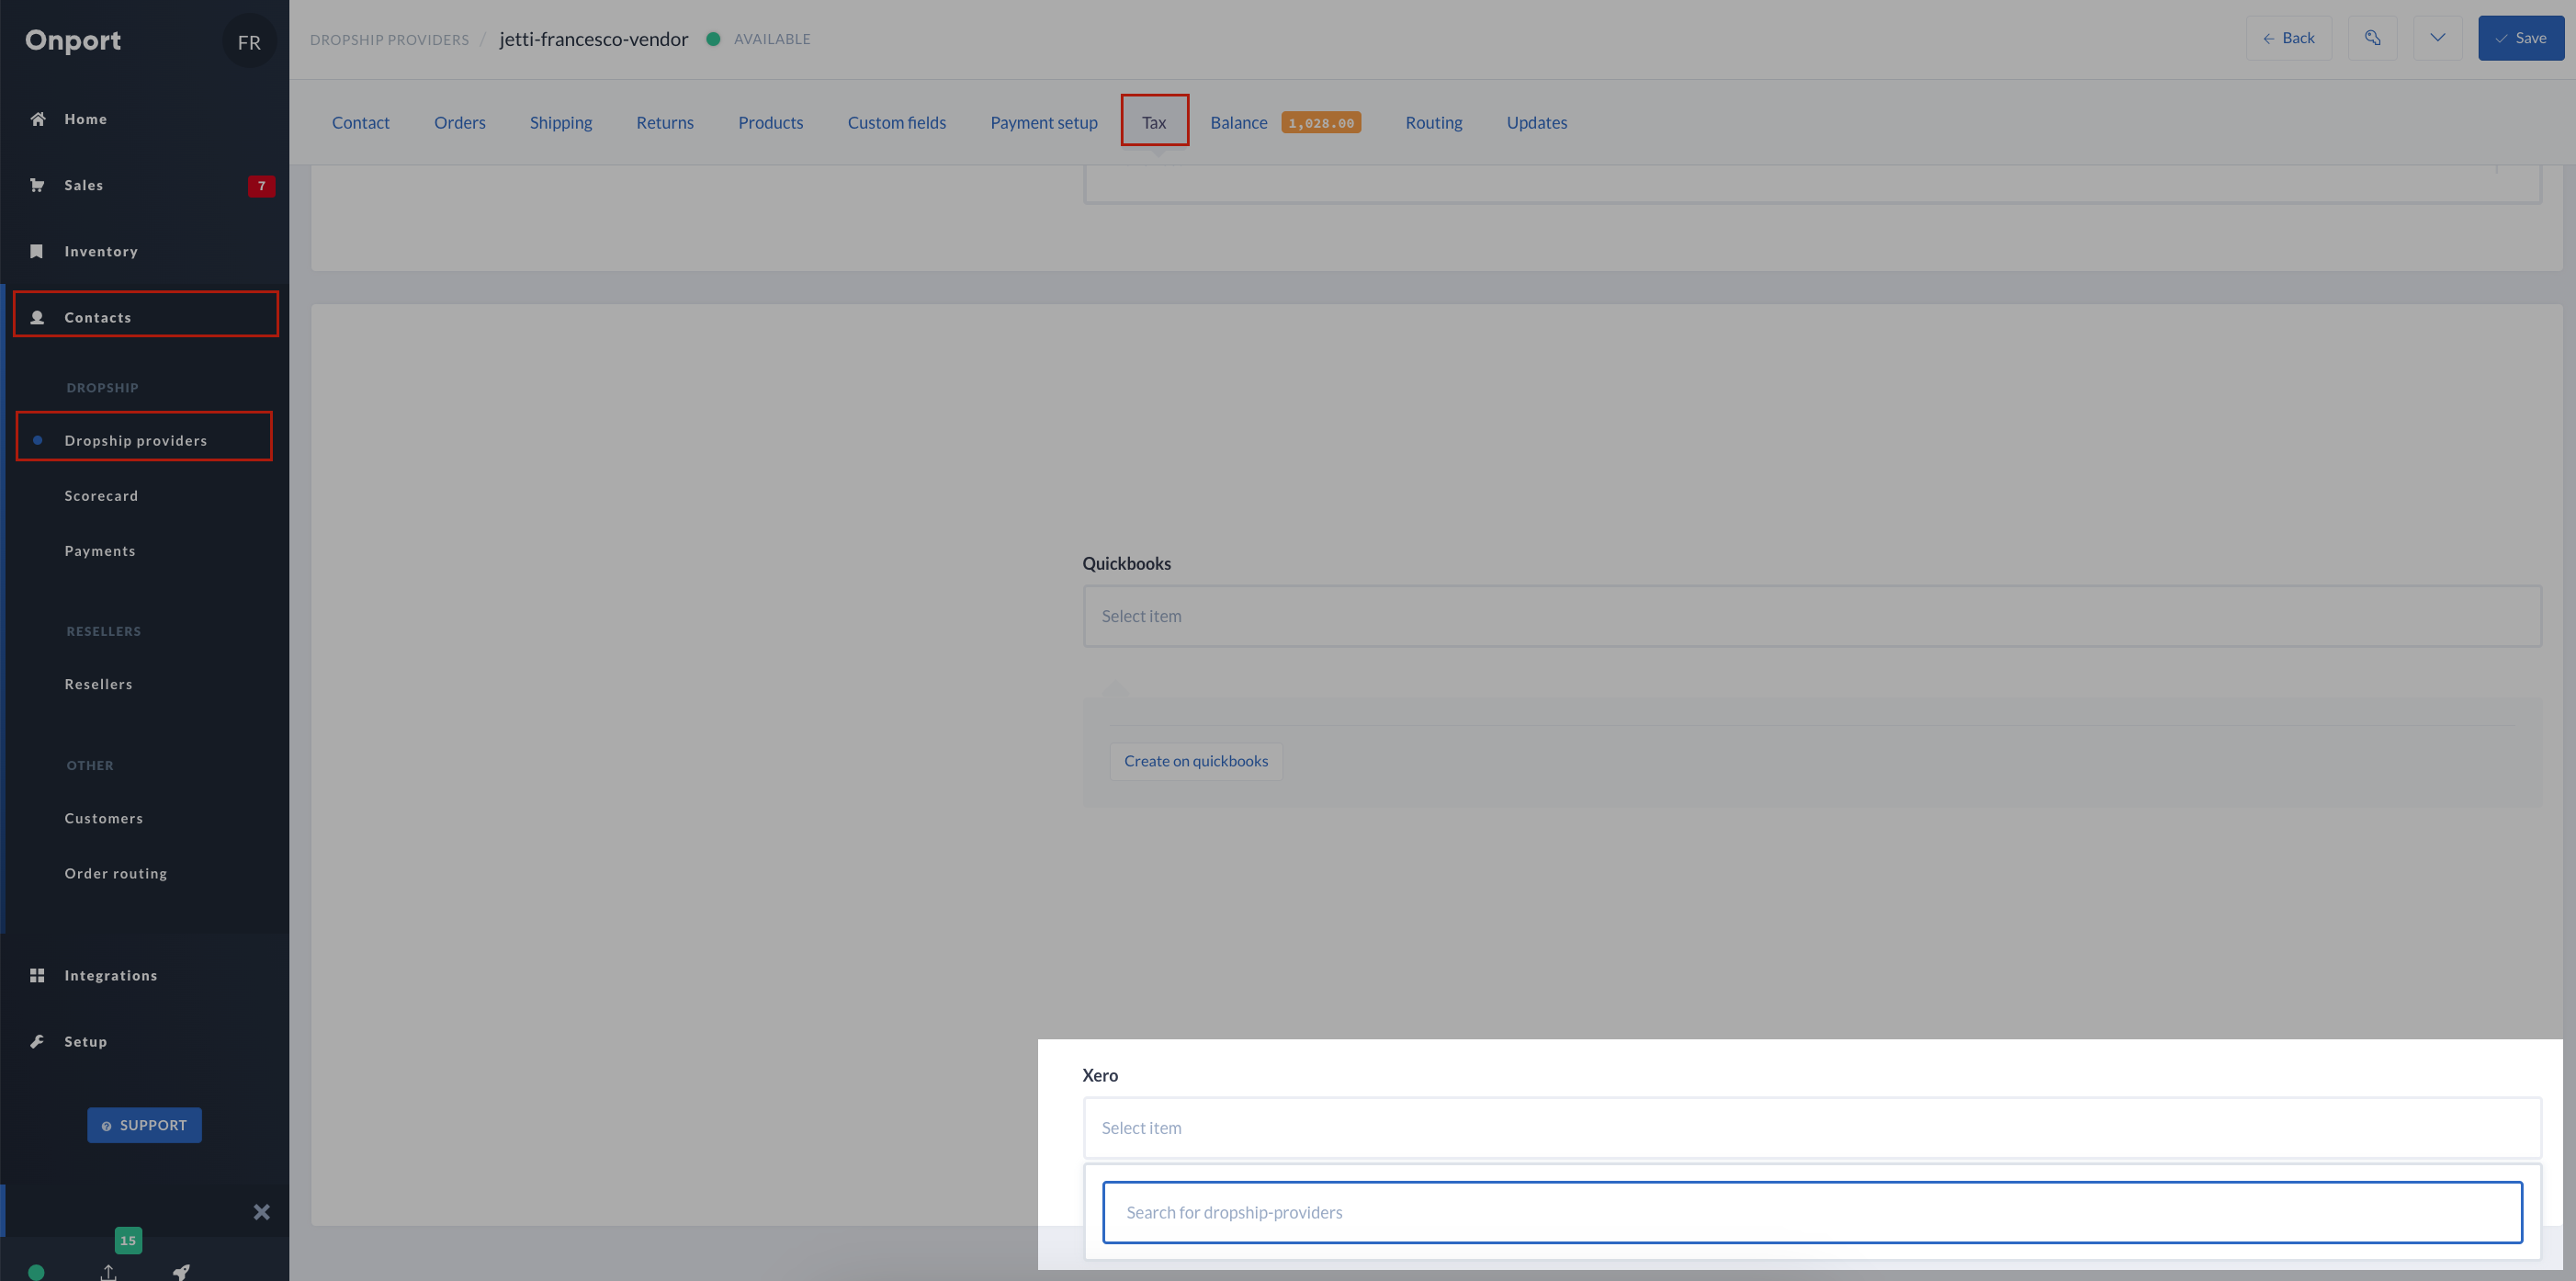Open Order routing in the sidebar
This screenshot has width=2576, height=1281.
pyautogui.click(x=116, y=873)
